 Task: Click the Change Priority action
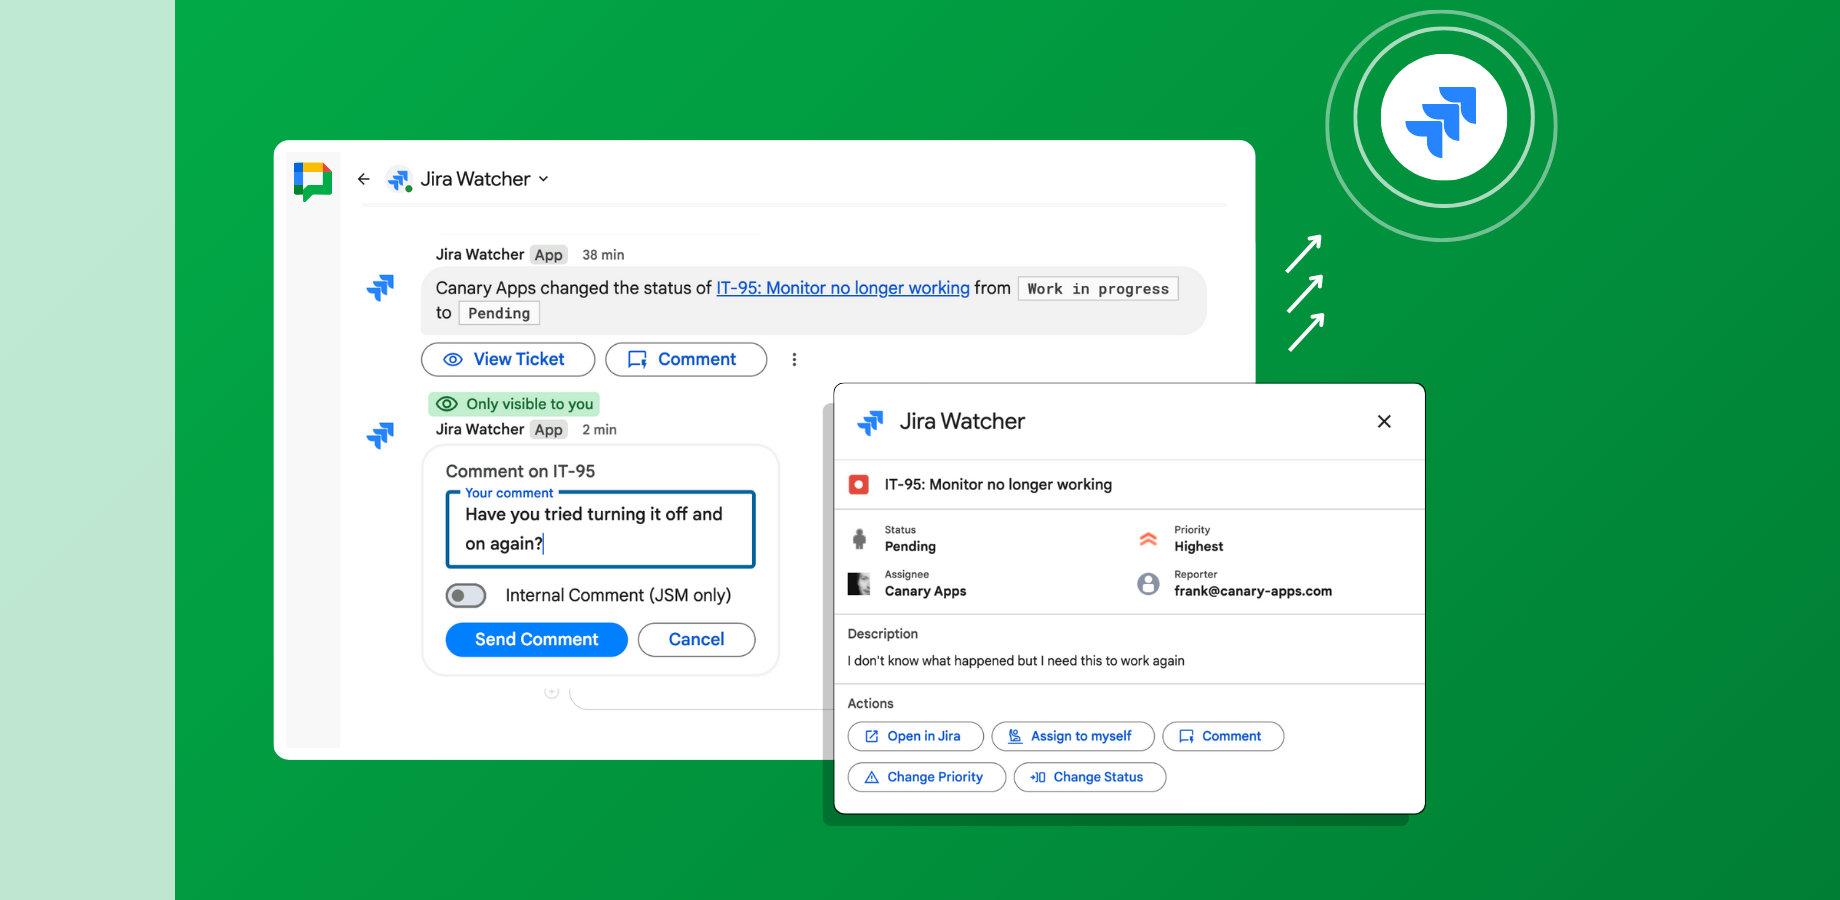[x=927, y=777]
